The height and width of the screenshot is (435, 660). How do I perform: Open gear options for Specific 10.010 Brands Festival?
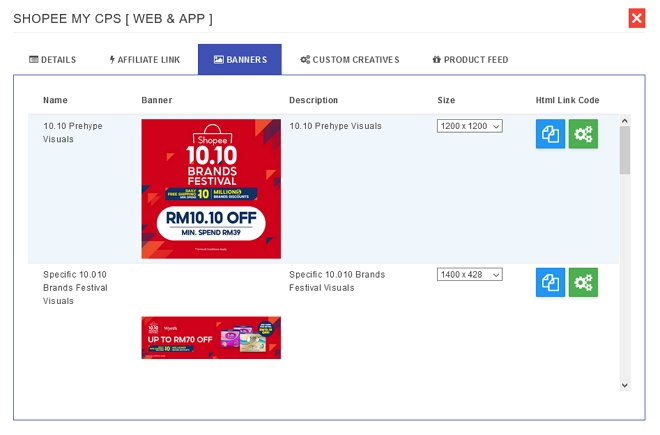[x=583, y=282]
